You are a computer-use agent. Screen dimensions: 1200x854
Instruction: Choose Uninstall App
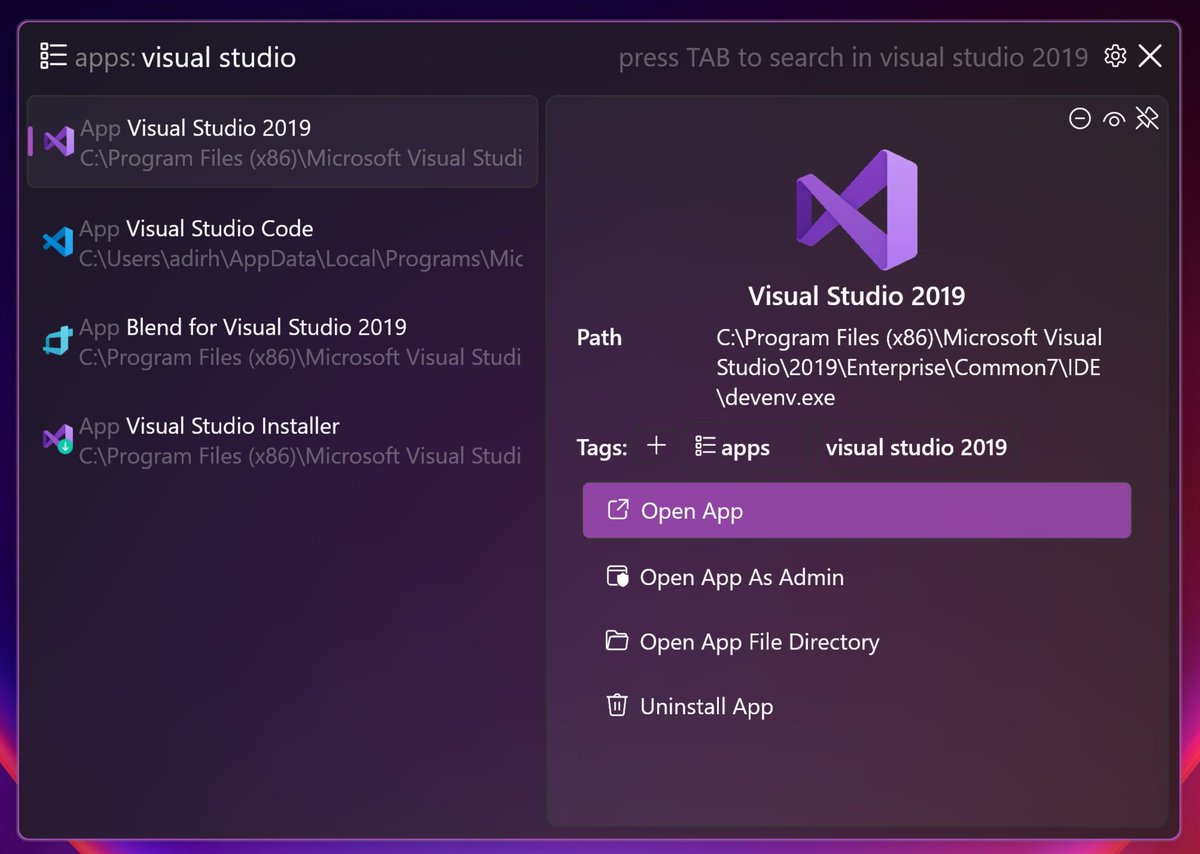coord(857,706)
